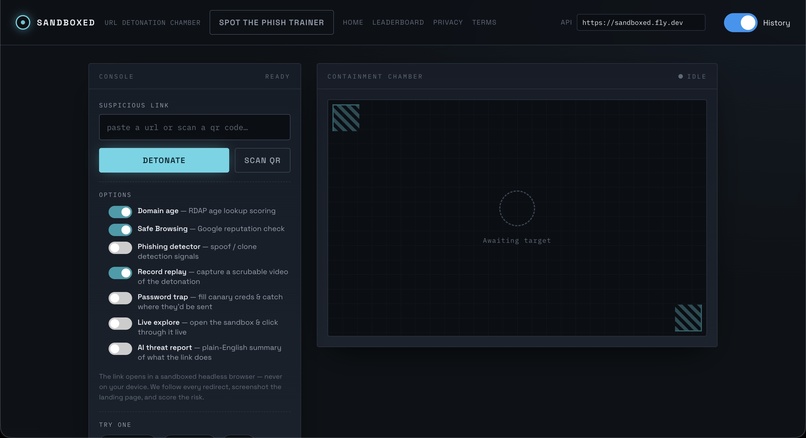Image resolution: width=806 pixels, height=438 pixels.
Task: Click the 'Domain age' label text
Action: point(158,211)
